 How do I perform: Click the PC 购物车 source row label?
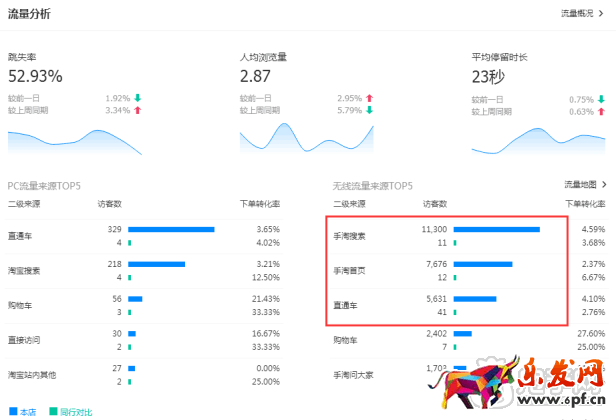20,305
